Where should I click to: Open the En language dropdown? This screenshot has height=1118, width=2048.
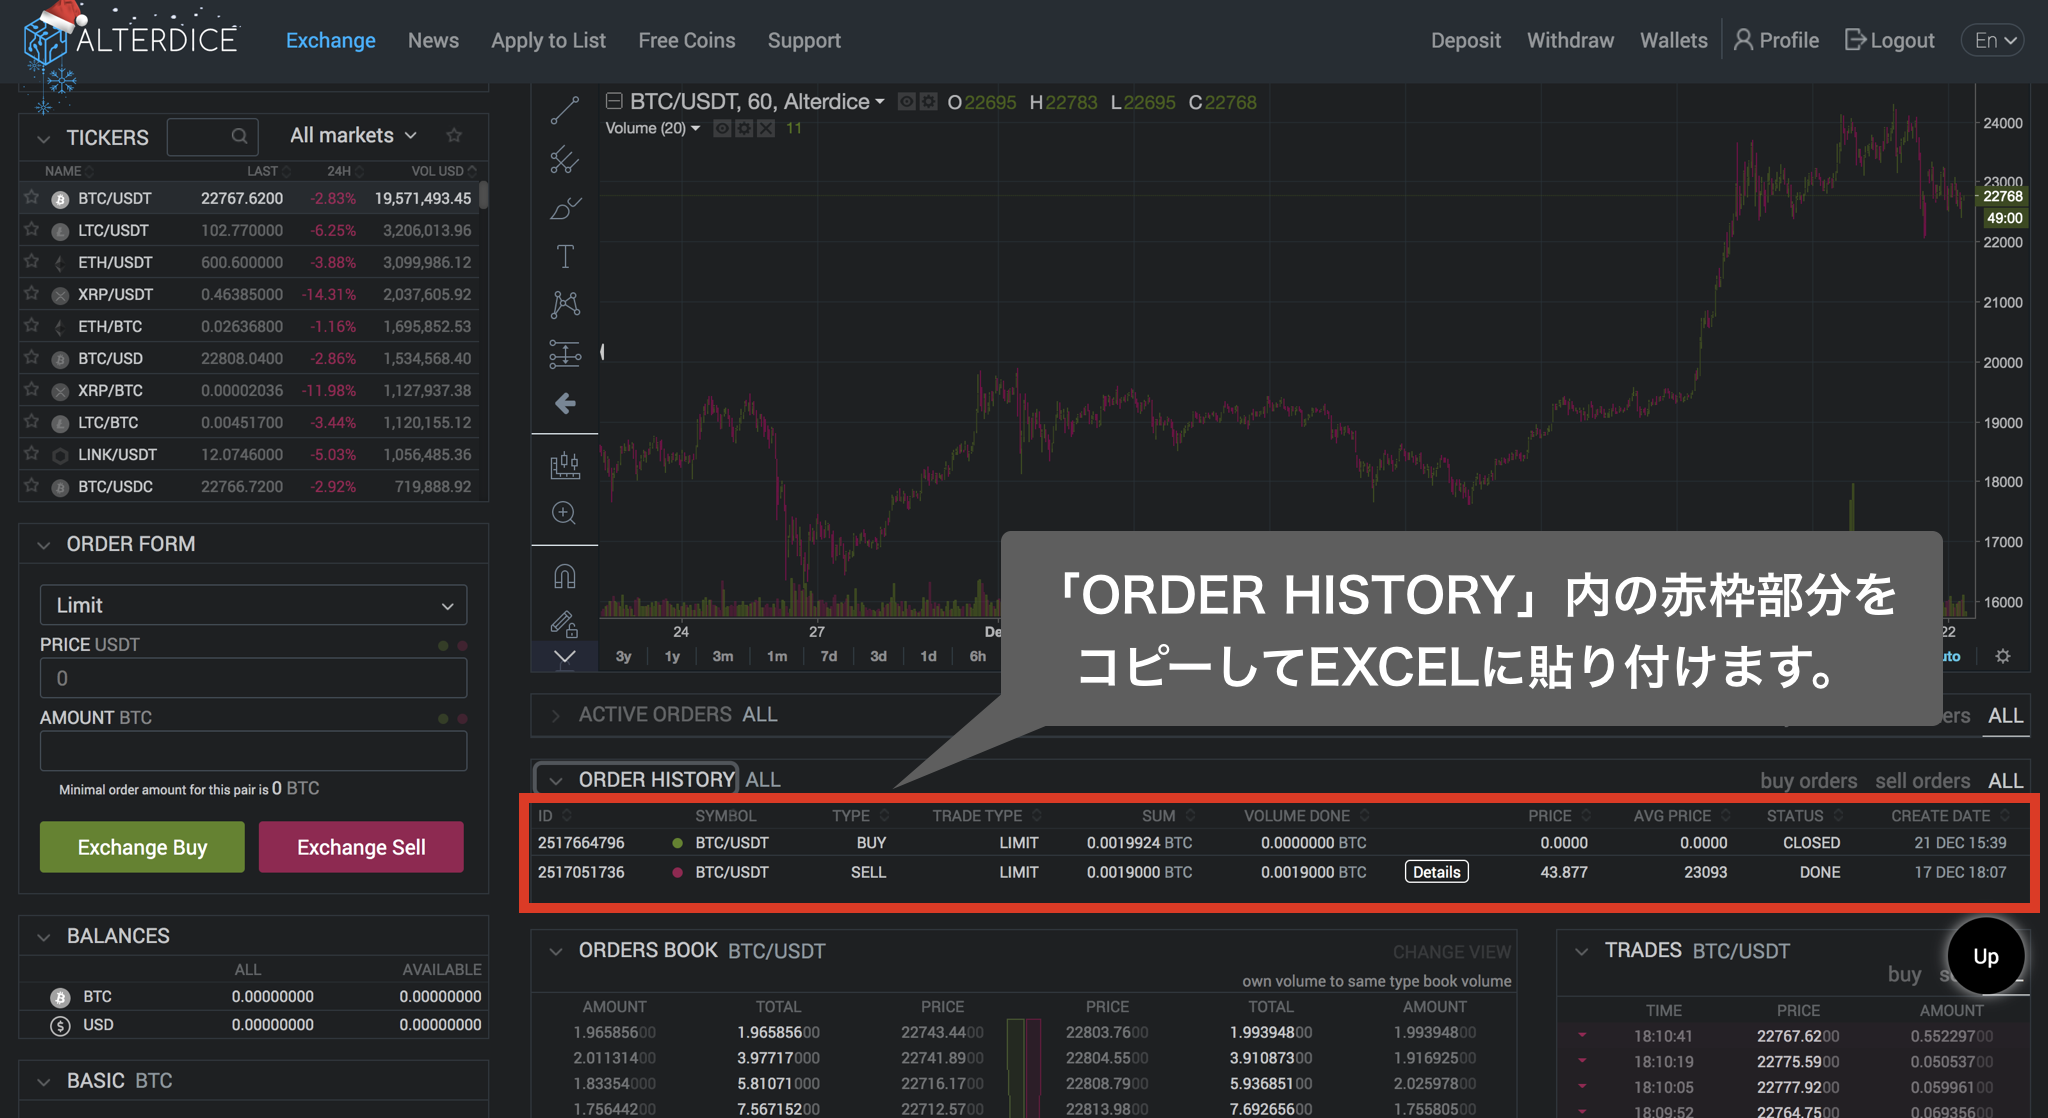1994,40
